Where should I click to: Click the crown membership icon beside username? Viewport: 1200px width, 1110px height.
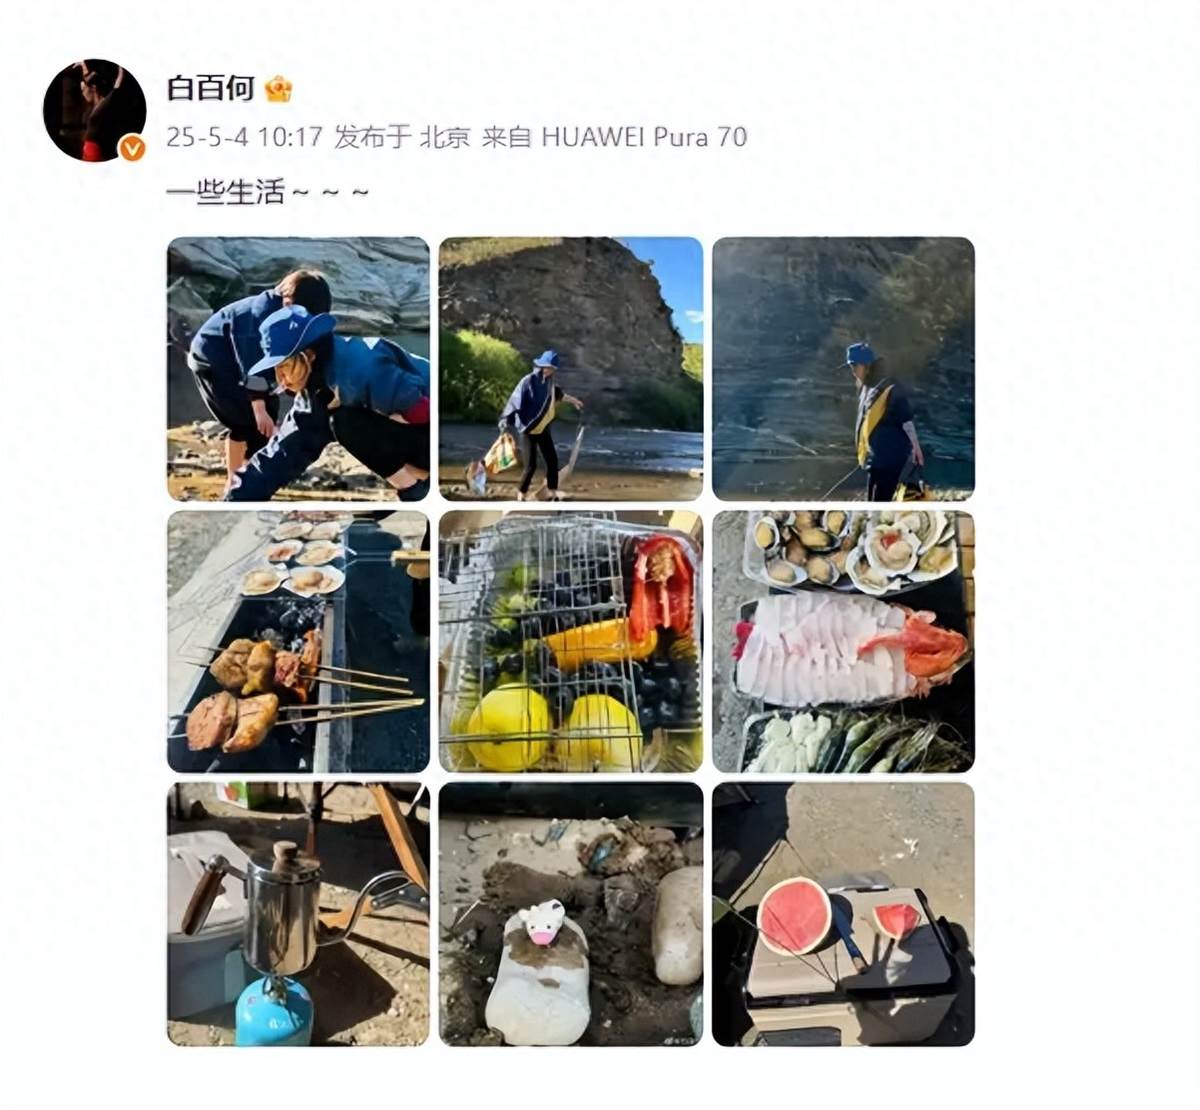coord(278,89)
